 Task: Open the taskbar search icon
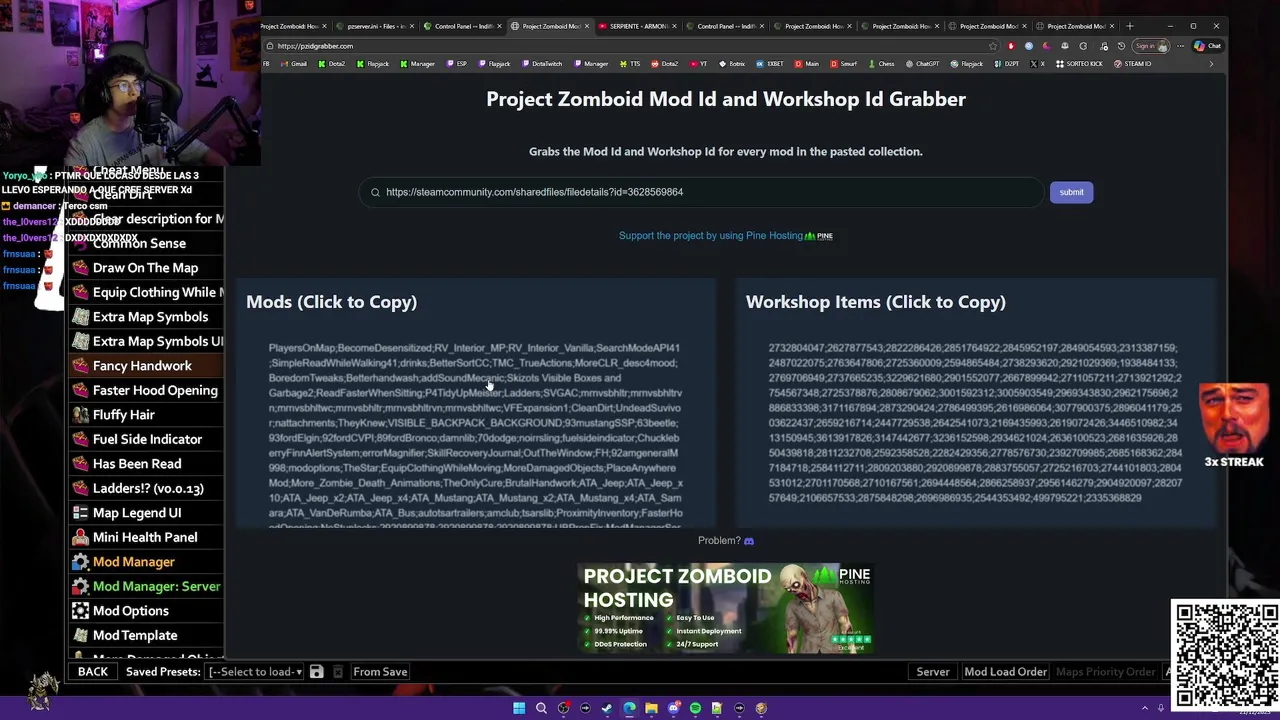click(541, 708)
